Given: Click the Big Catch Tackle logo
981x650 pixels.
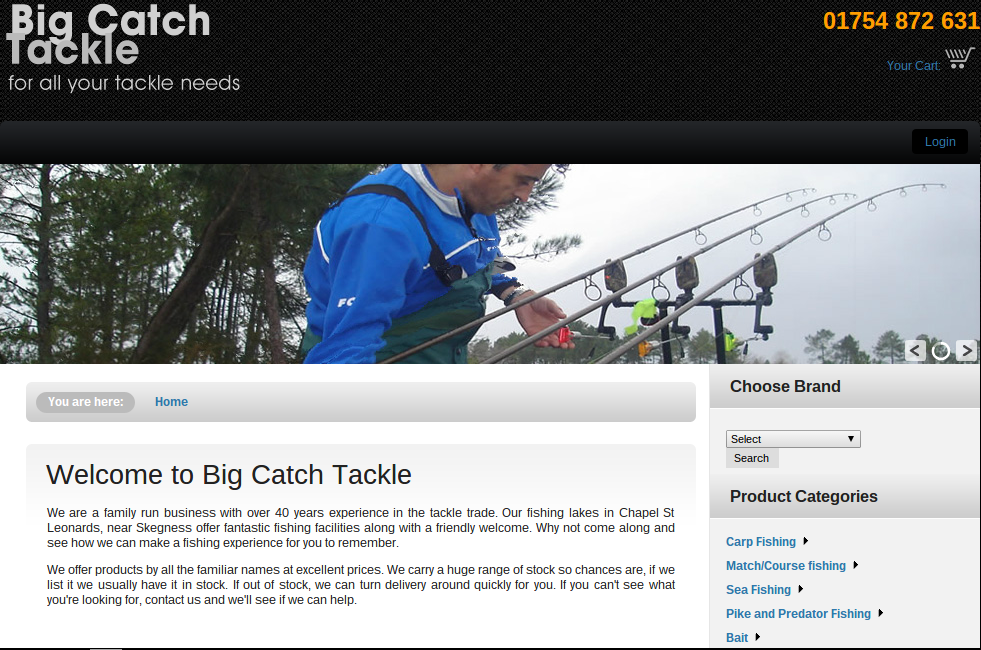Looking at the screenshot, I should click(x=124, y=48).
